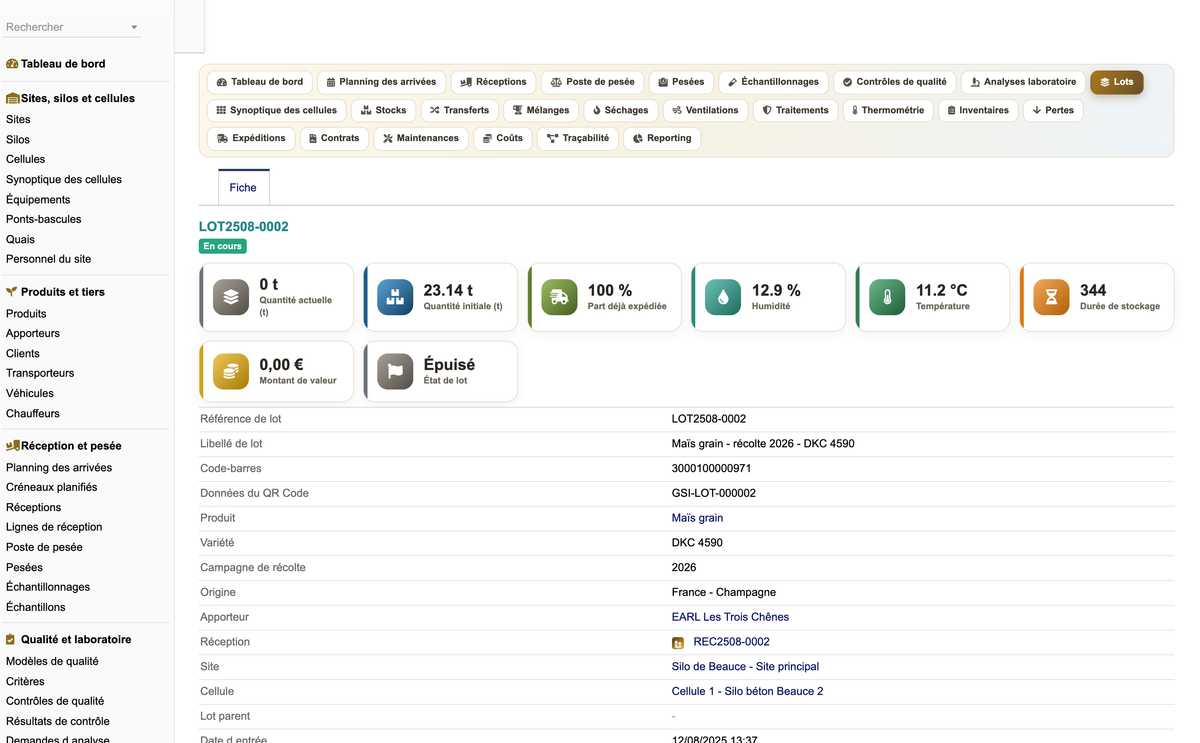The height and width of the screenshot is (743, 1200).
Task: Click QR code value GSI-LOT-000002
Action: click(x=714, y=493)
